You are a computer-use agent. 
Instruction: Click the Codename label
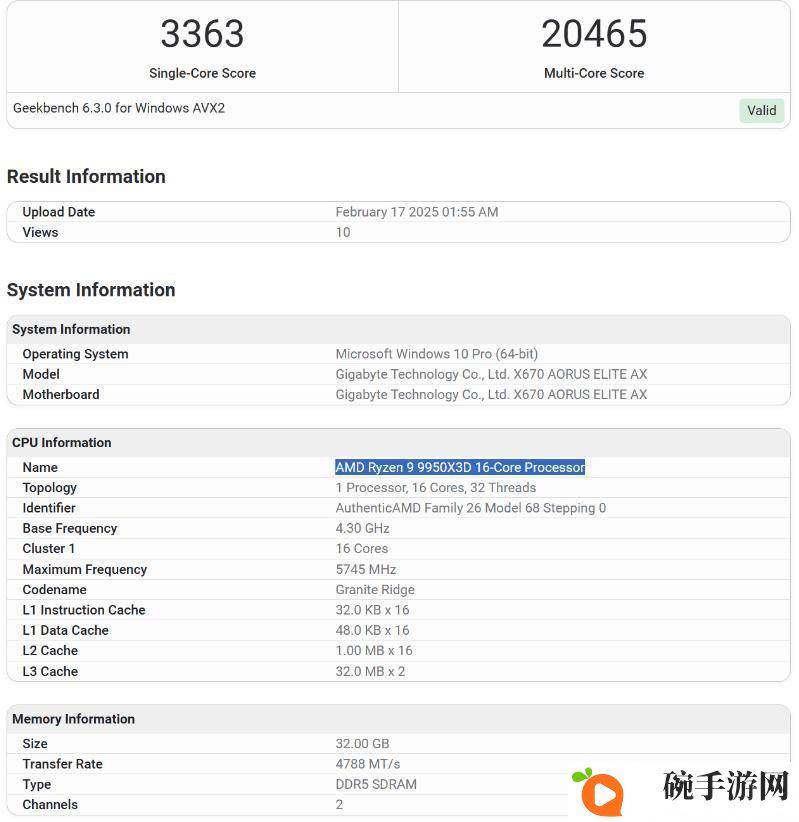55,590
